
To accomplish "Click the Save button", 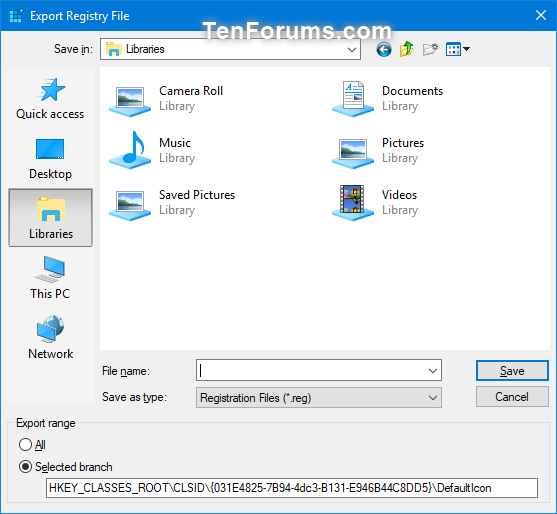I will click(512, 370).
